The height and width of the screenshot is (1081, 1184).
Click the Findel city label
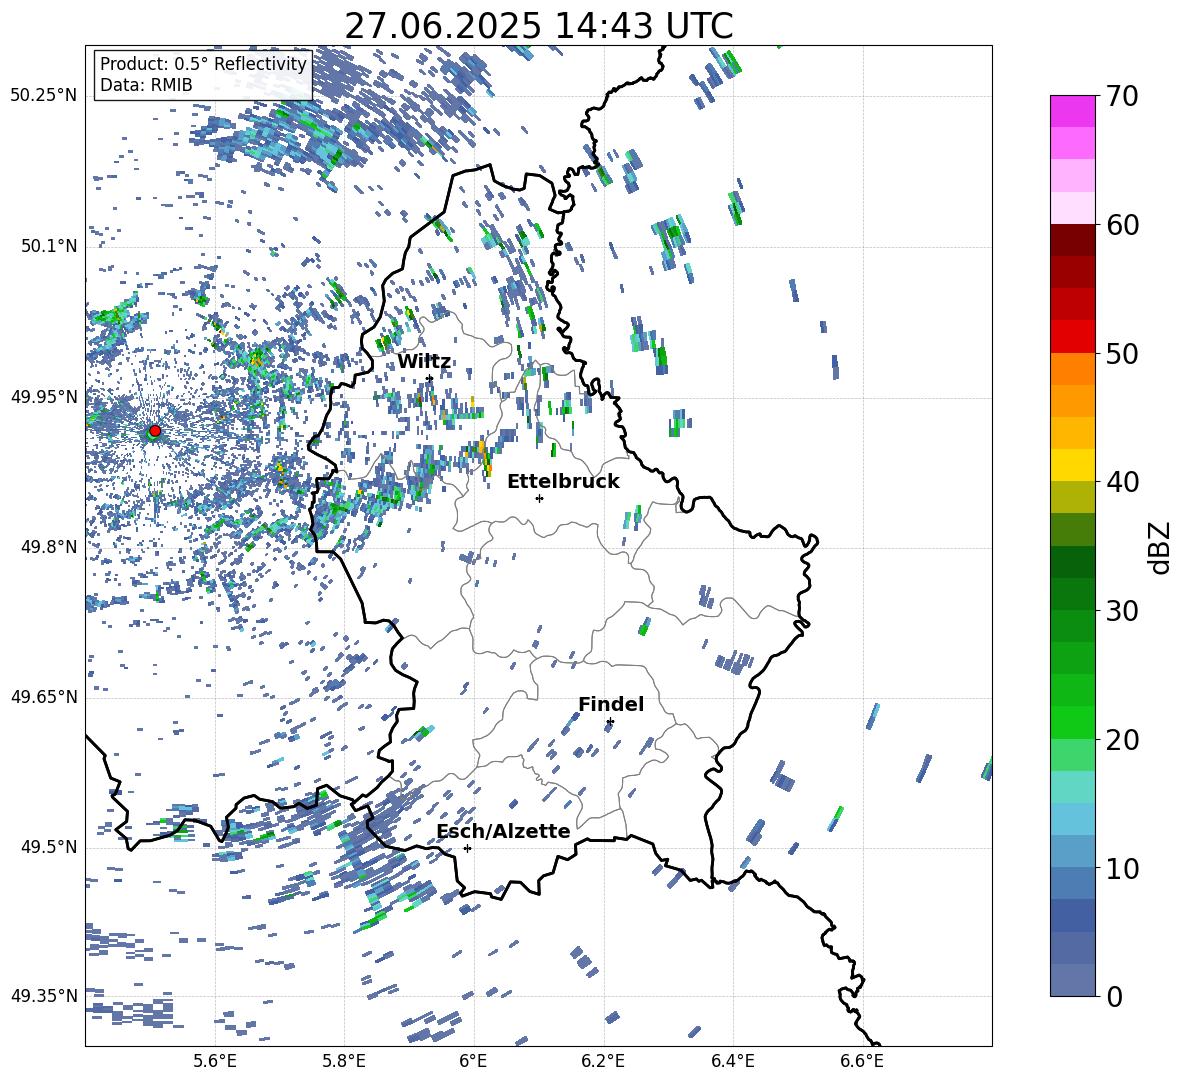(x=611, y=704)
